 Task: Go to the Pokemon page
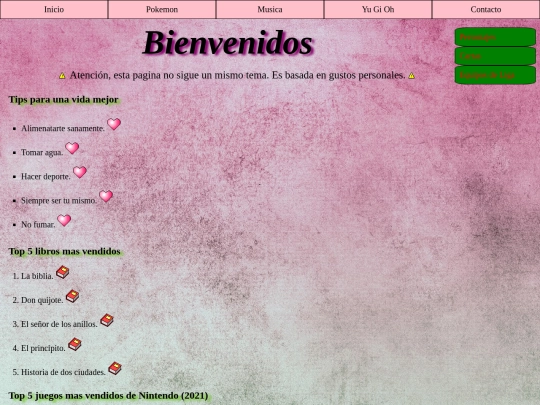(x=162, y=9)
